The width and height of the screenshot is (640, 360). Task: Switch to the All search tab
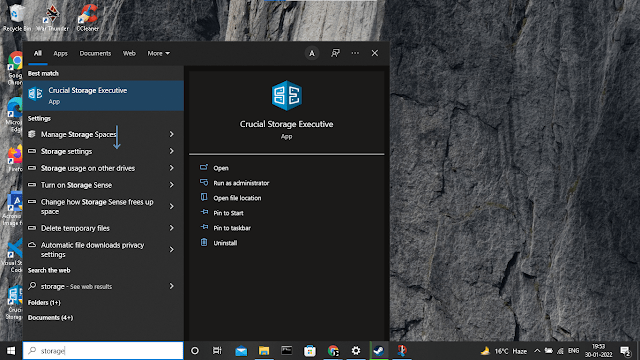click(38, 53)
